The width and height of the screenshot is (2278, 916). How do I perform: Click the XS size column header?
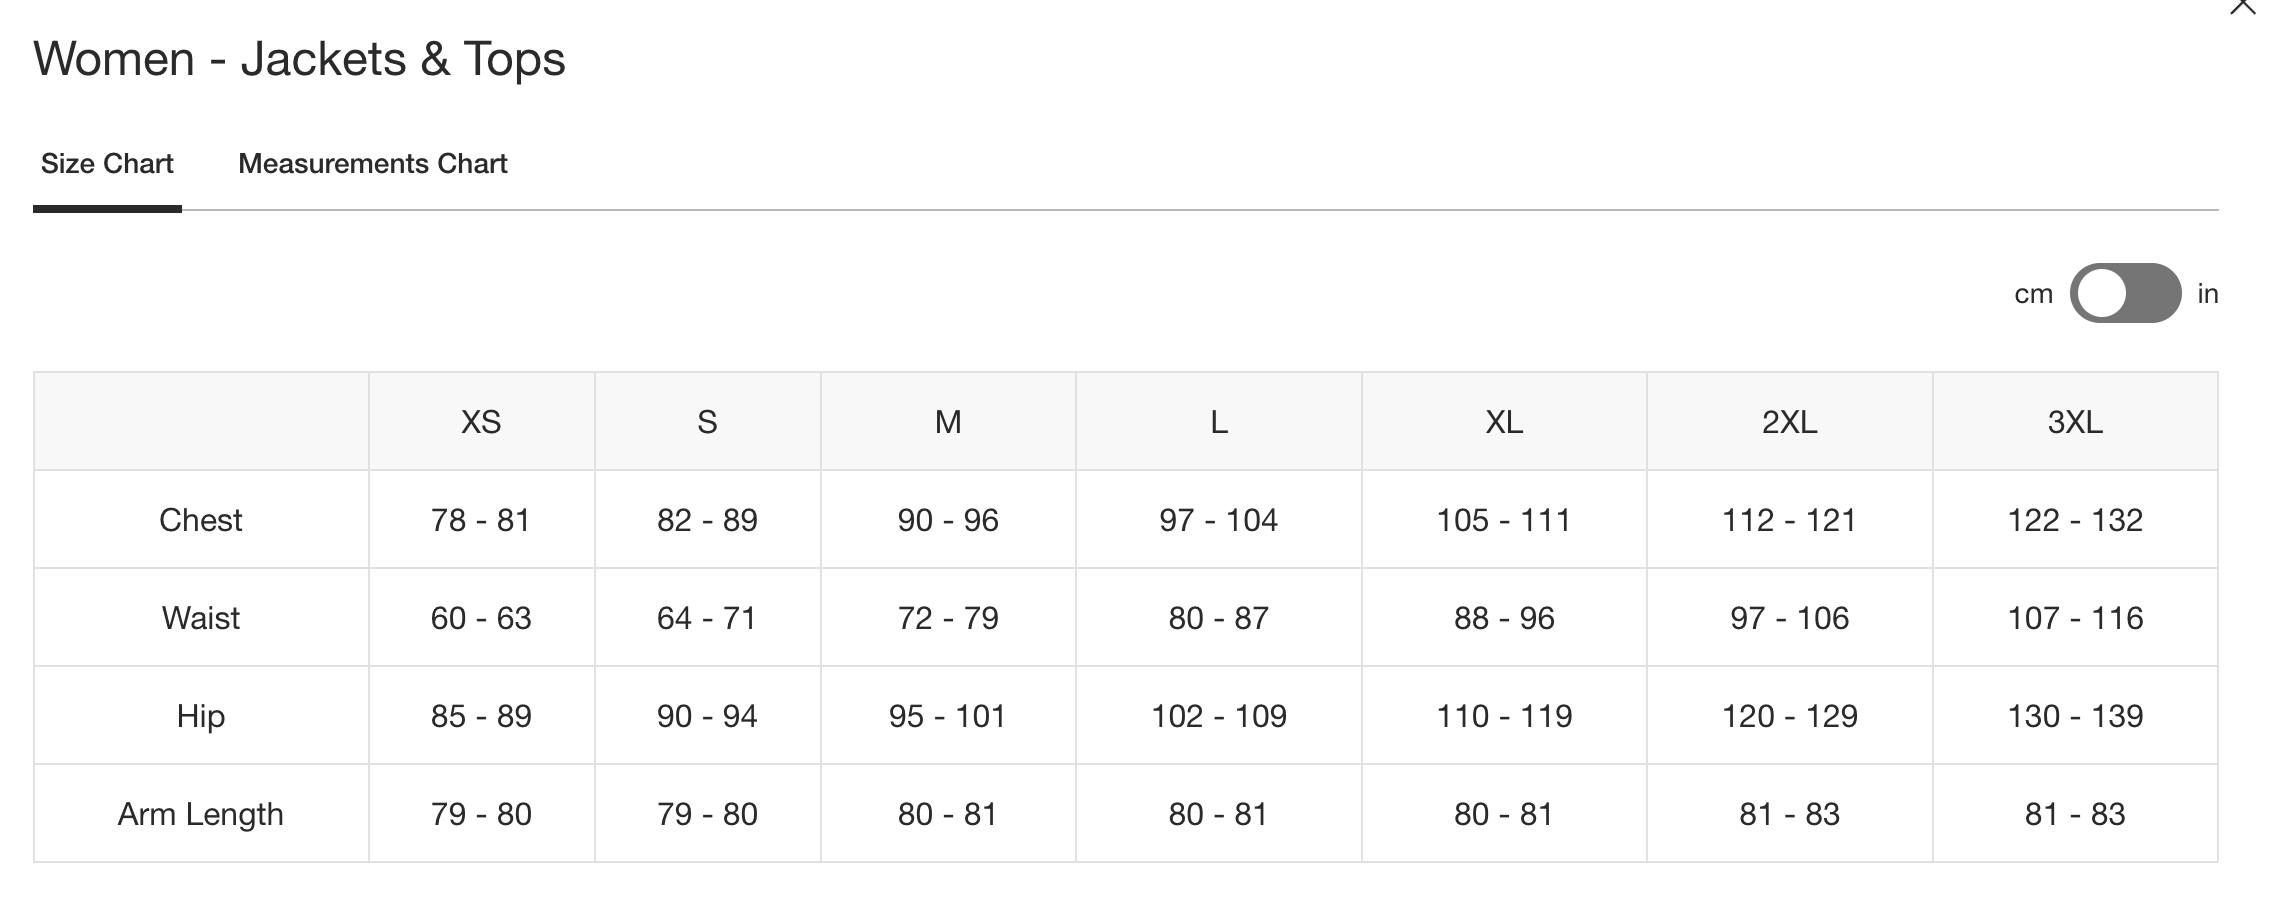[481, 422]
